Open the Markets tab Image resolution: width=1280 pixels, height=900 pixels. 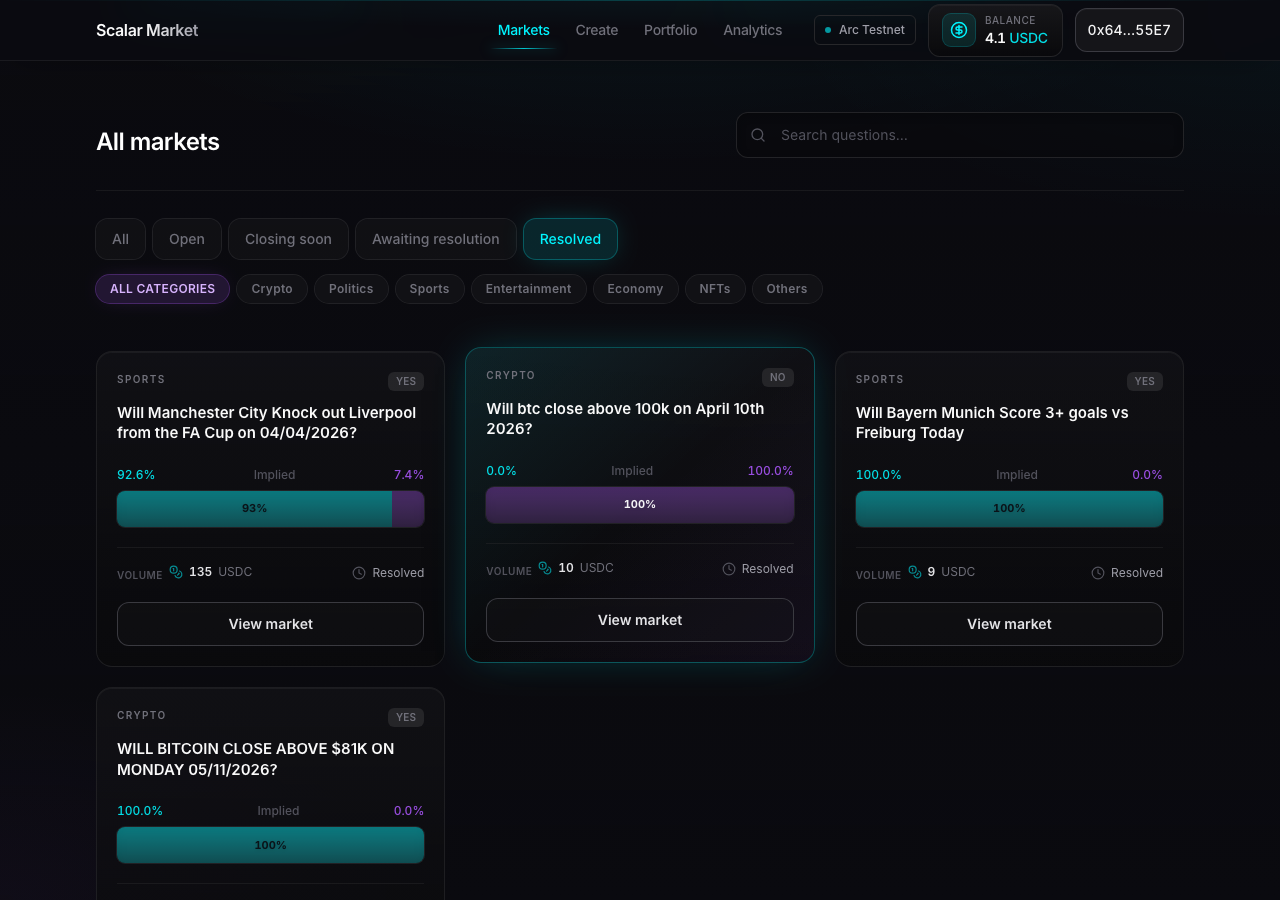(524, 30)
